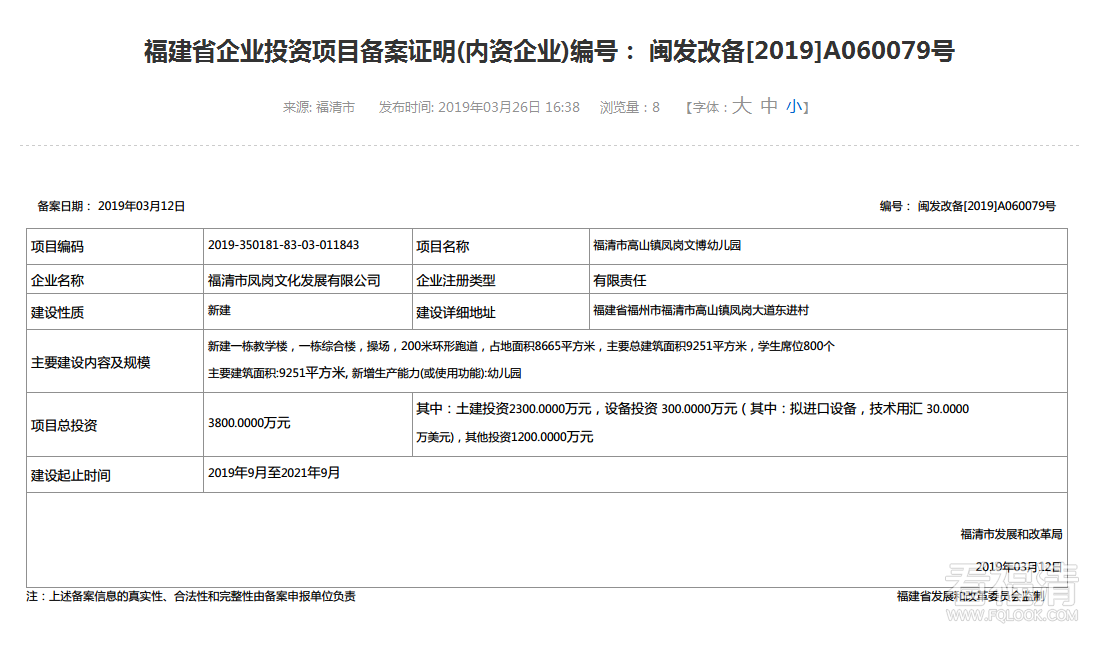The width and height of the screenshot is (1104, 648).
Task: Click the publish time 2019年03月26日 16:38
Action: click(x=479, y=107)
